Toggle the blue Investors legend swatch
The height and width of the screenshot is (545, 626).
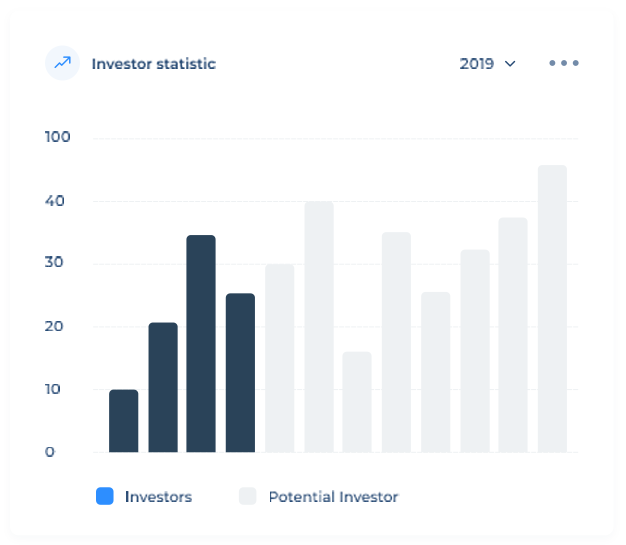[x=105, y=496]
